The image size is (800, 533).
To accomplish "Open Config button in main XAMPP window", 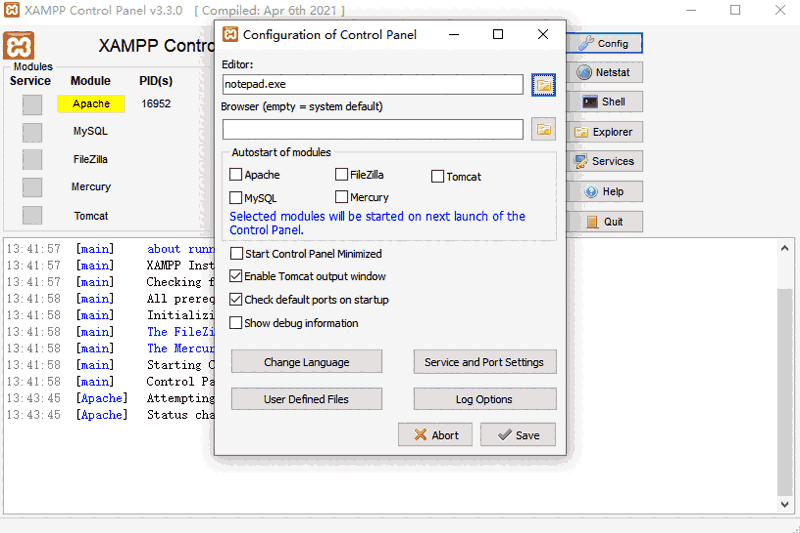I will (x=604, y=43).
